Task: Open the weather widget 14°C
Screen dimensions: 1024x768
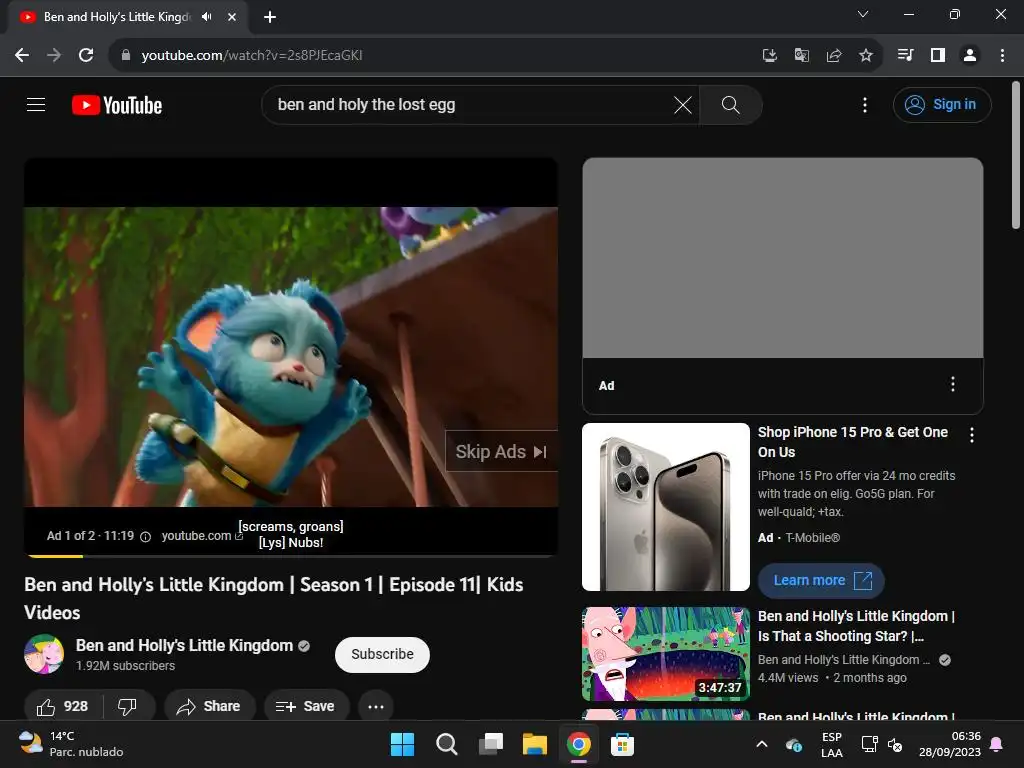Action: click(x=72, y=744)
